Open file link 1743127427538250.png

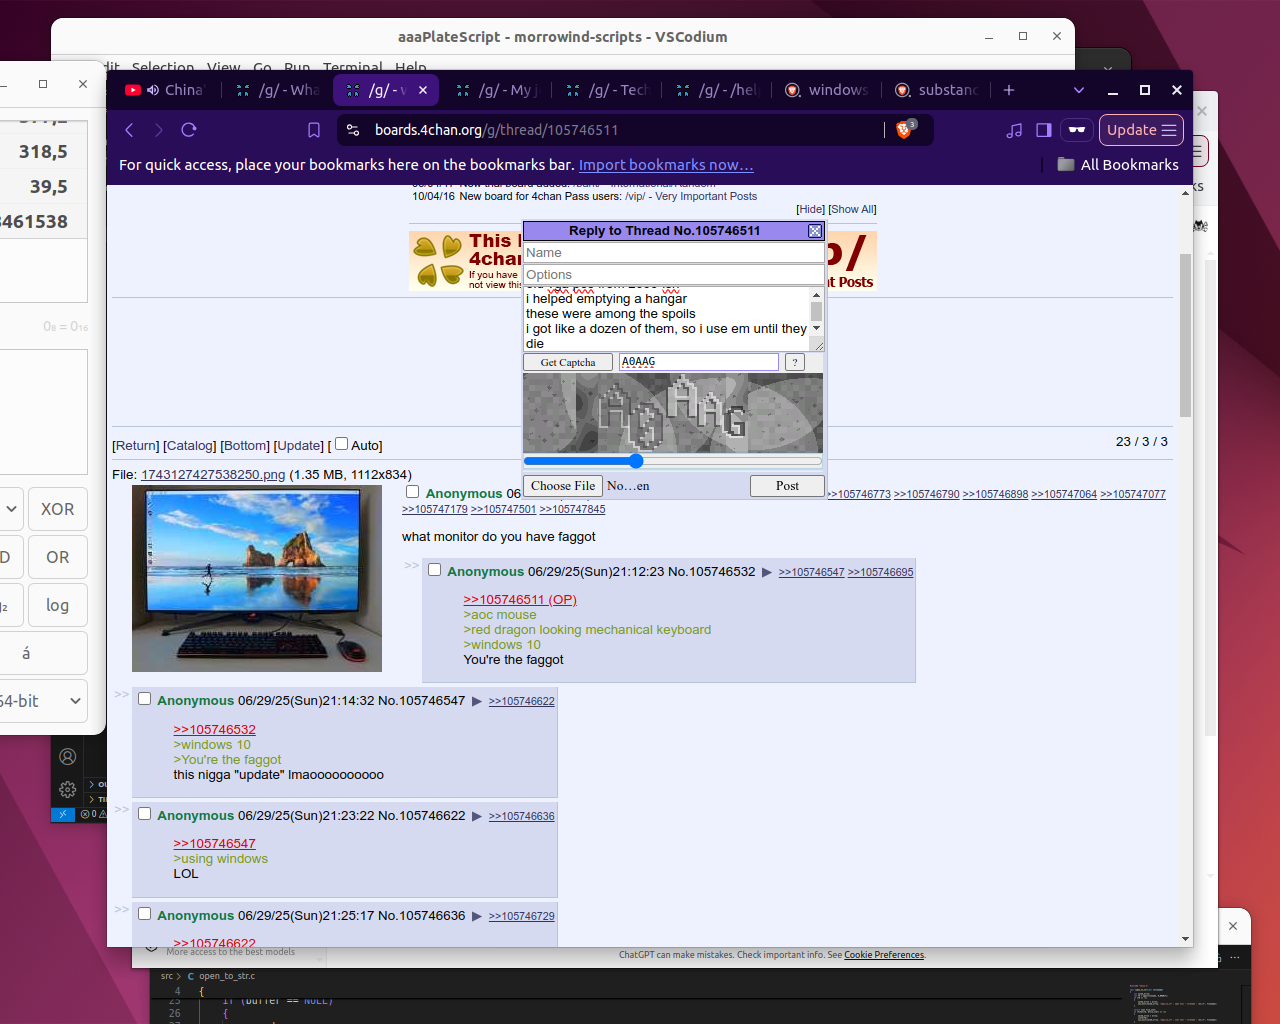click(x=213, y=475)
